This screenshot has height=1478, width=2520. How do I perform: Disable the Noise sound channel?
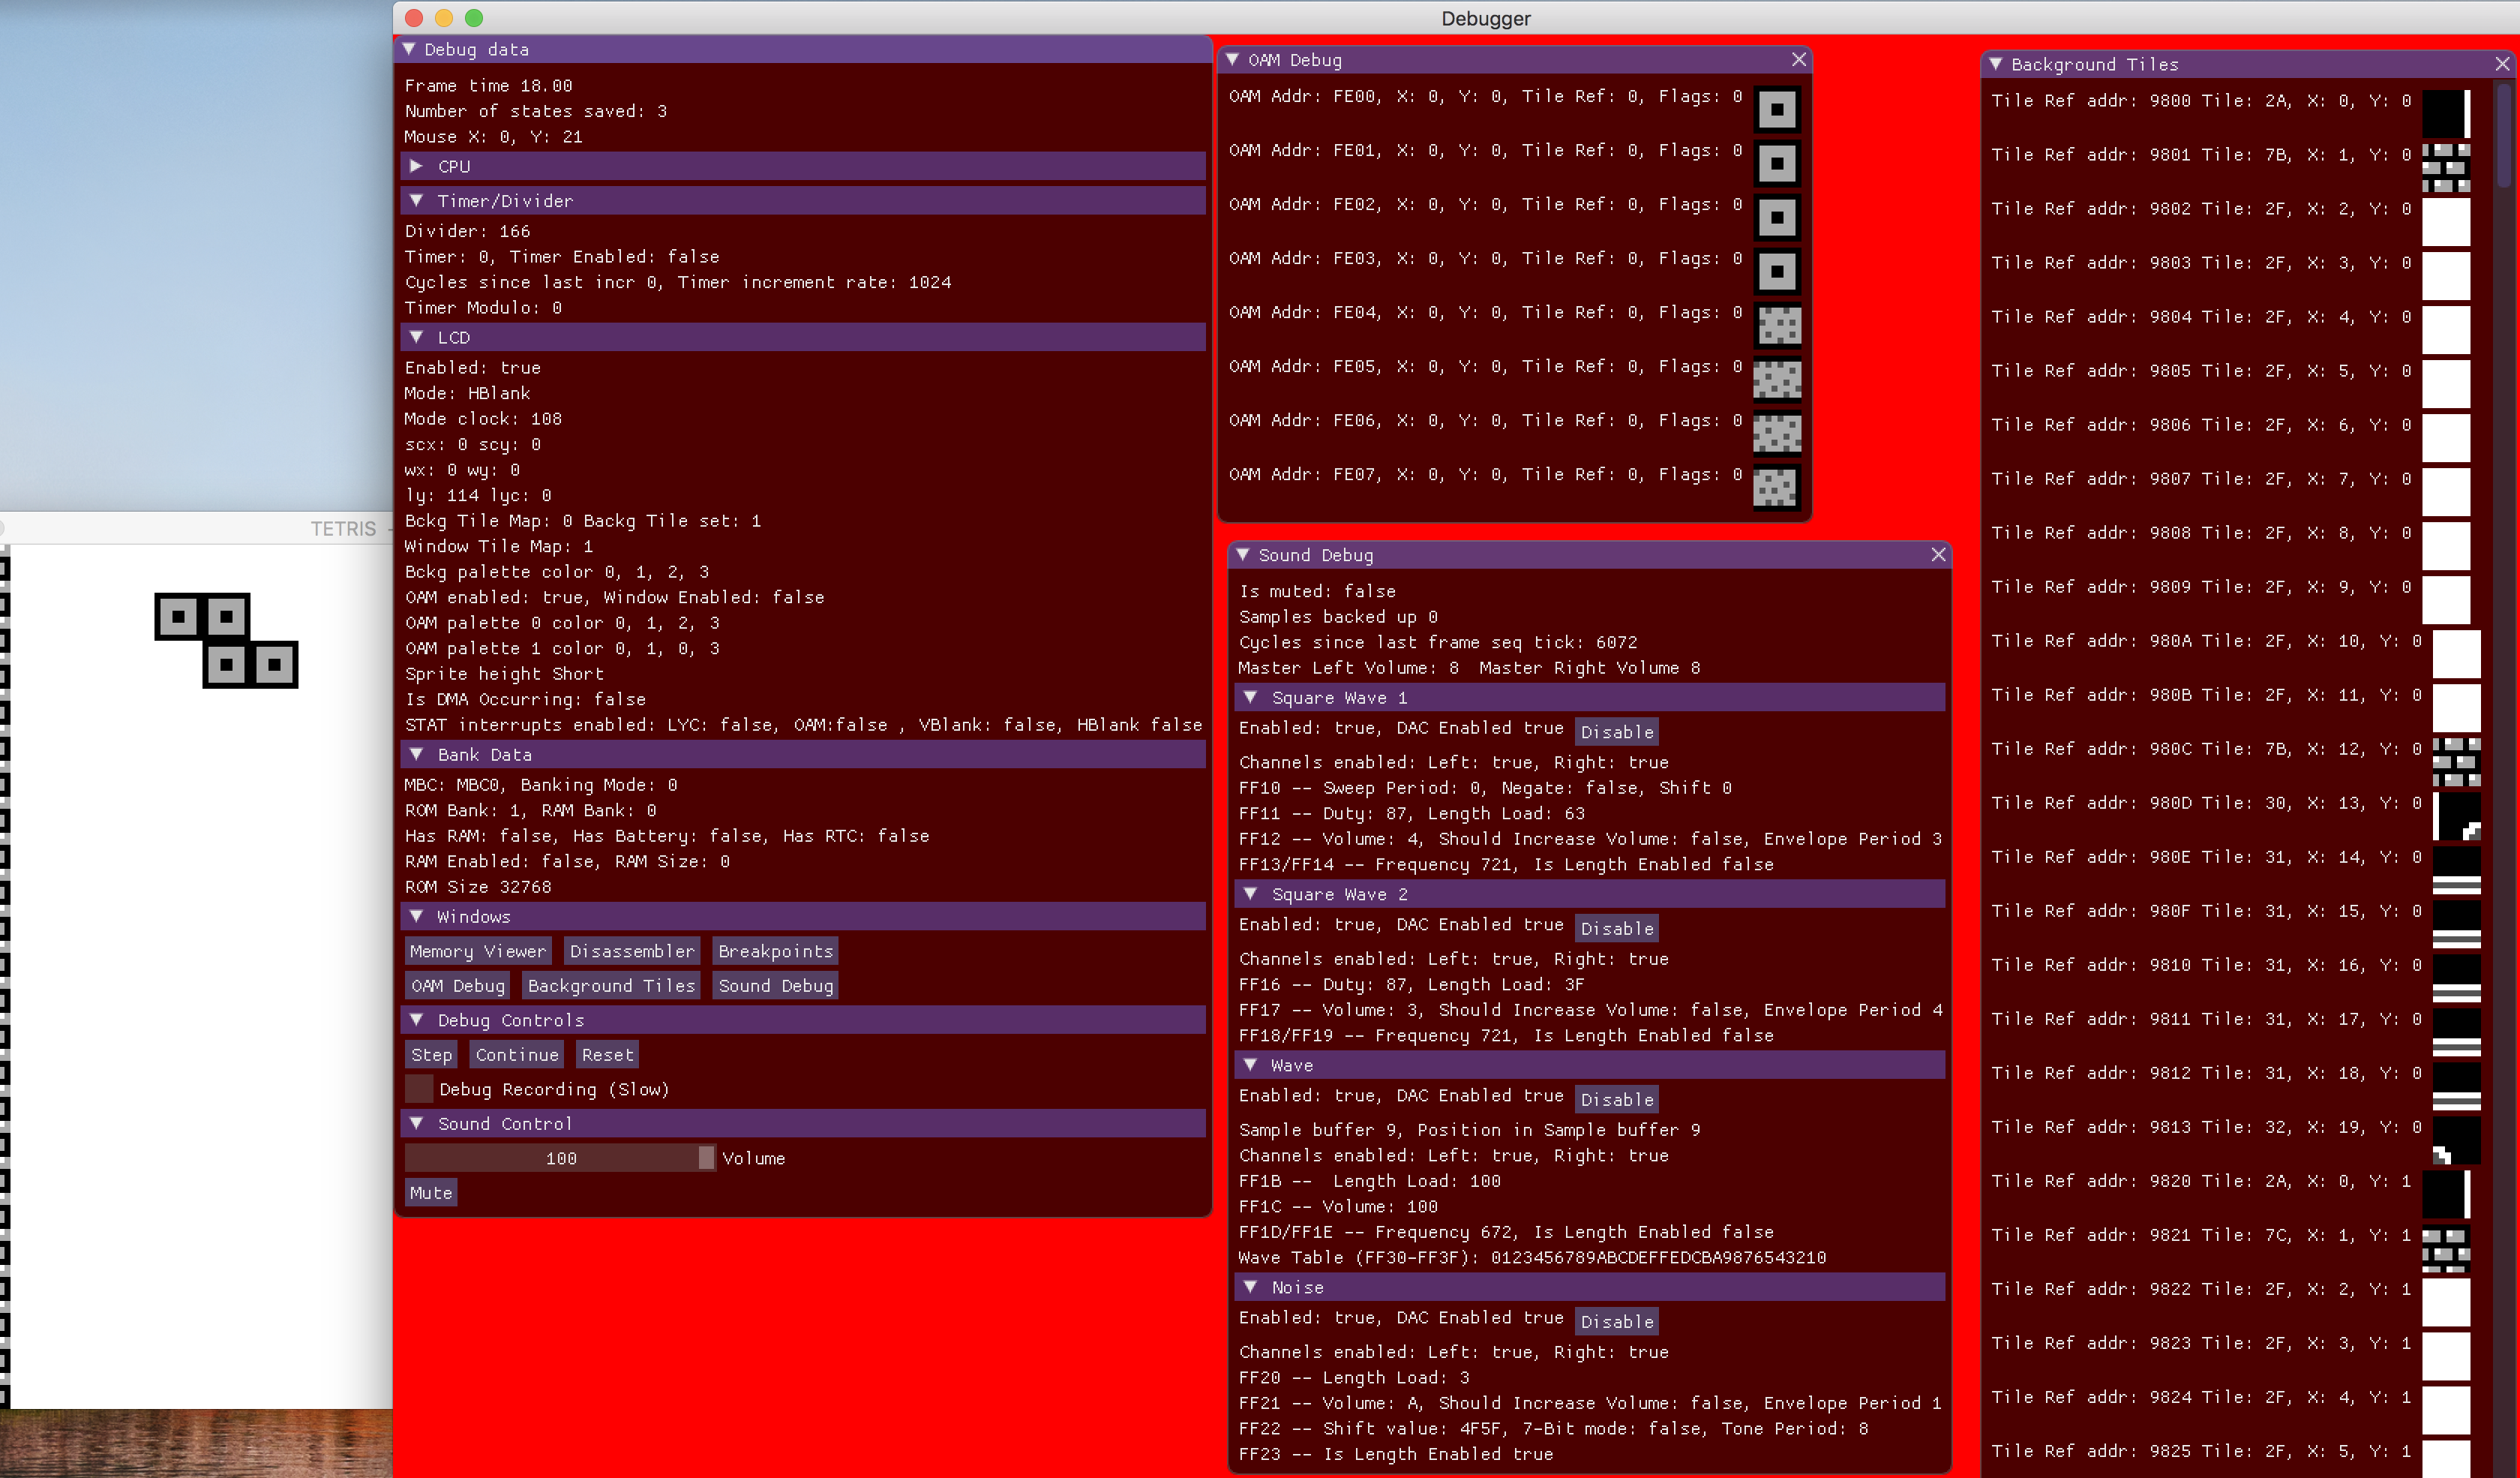tap(1616, 1321)
